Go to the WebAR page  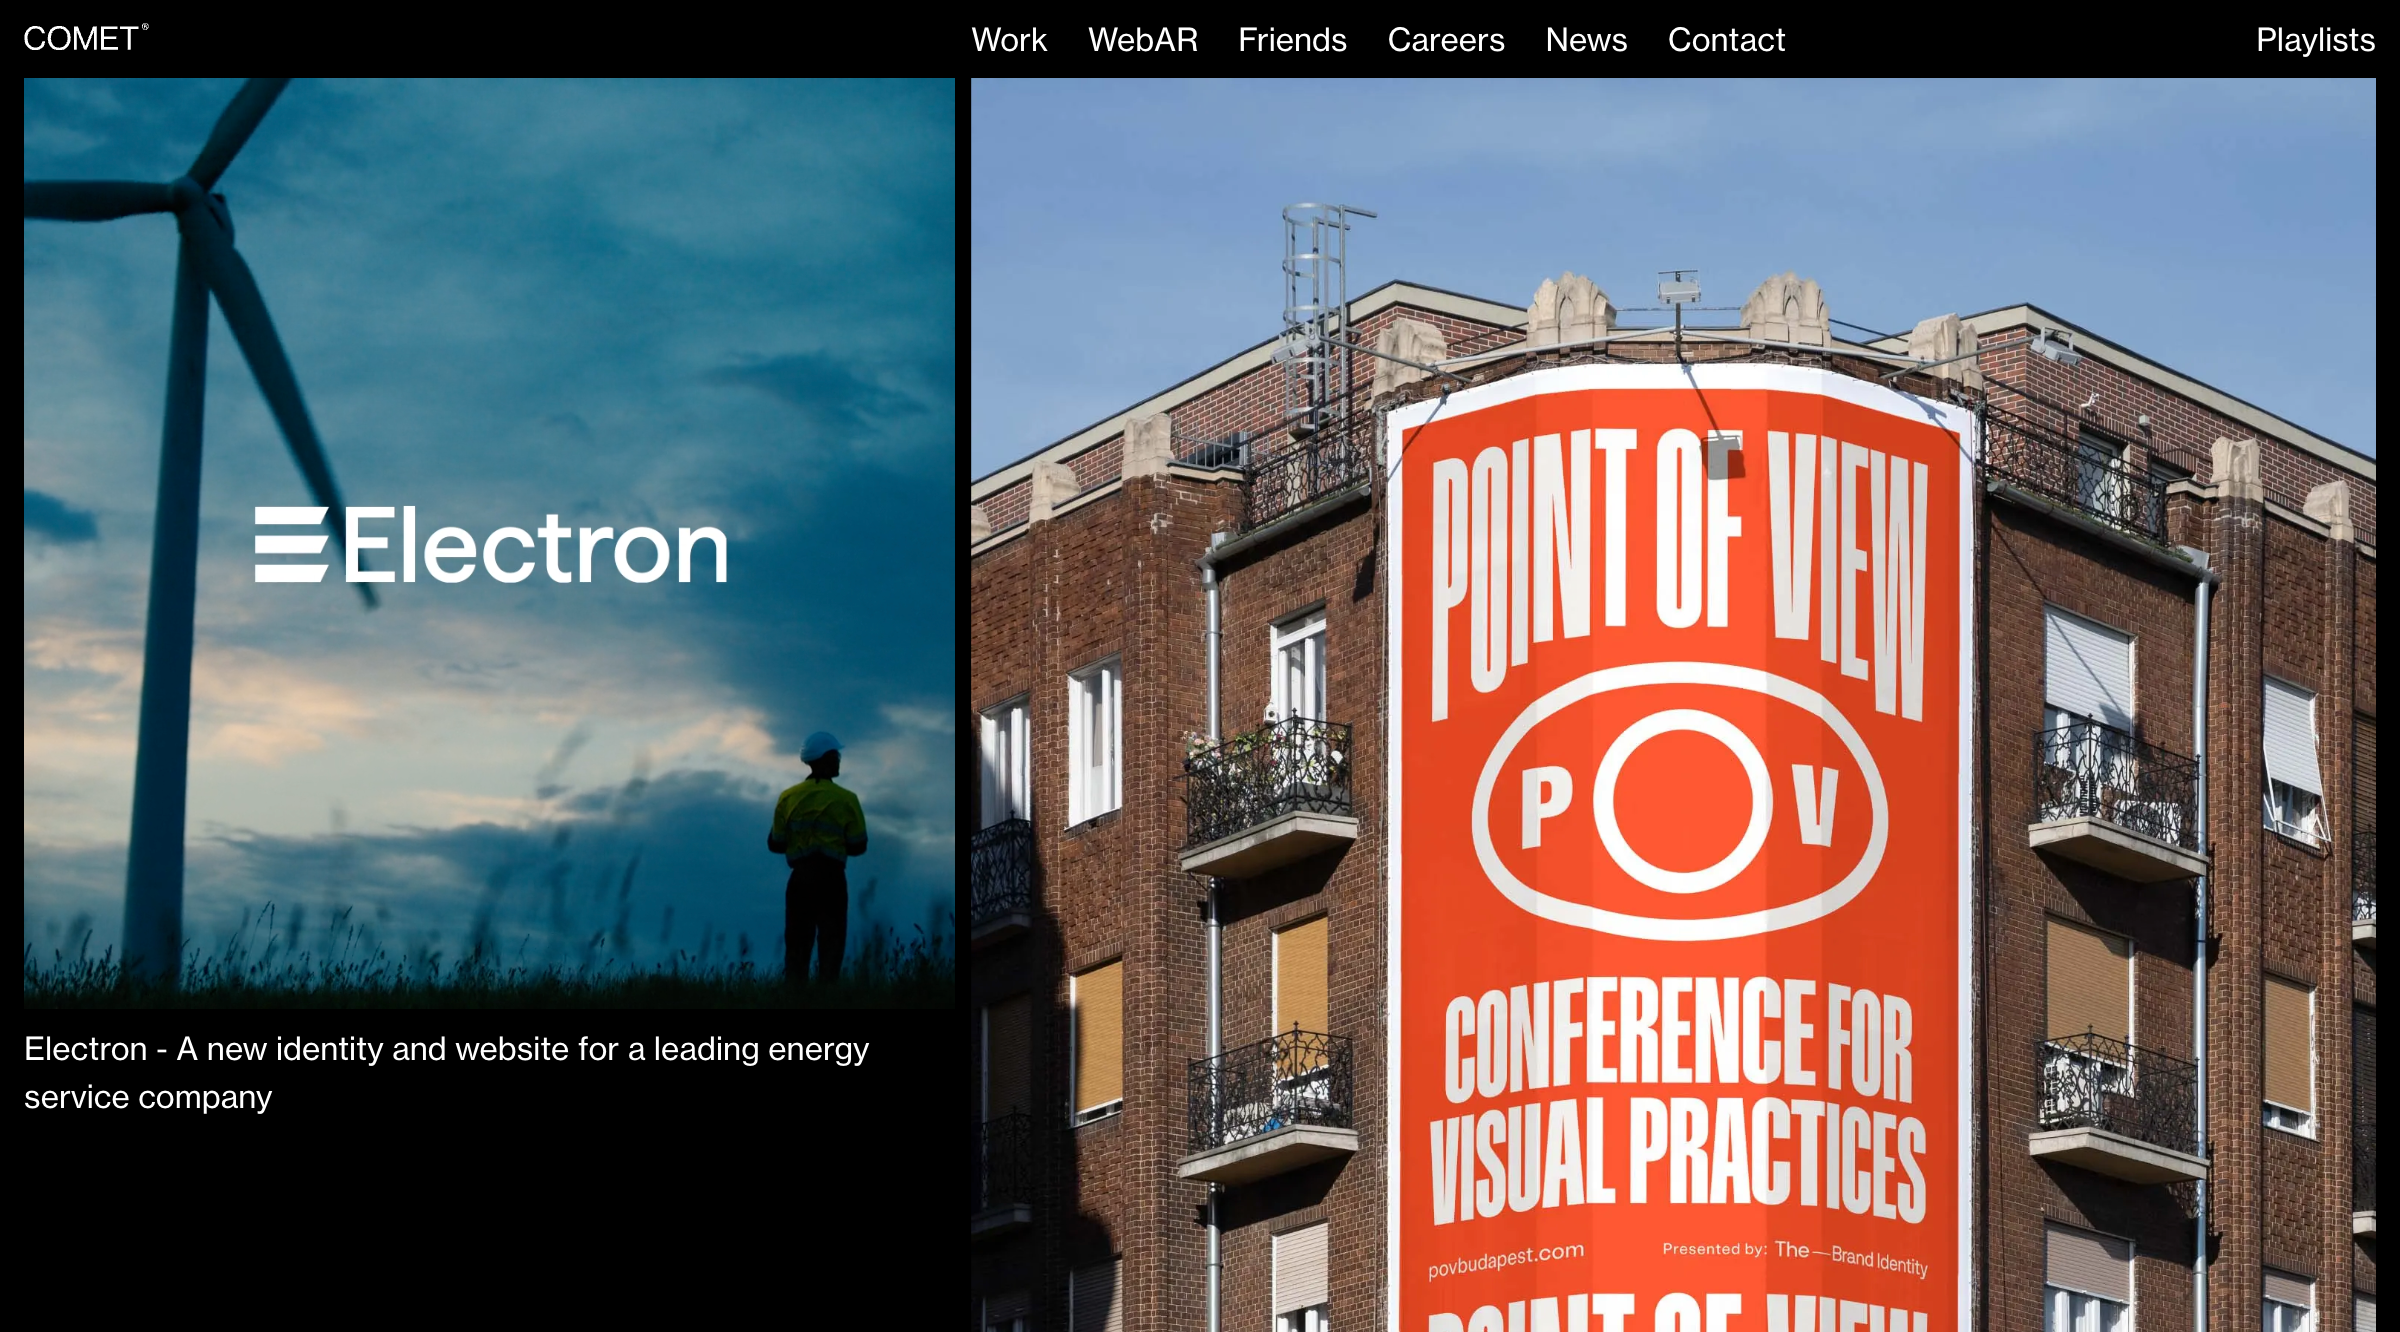click(x=1142, y=40)
